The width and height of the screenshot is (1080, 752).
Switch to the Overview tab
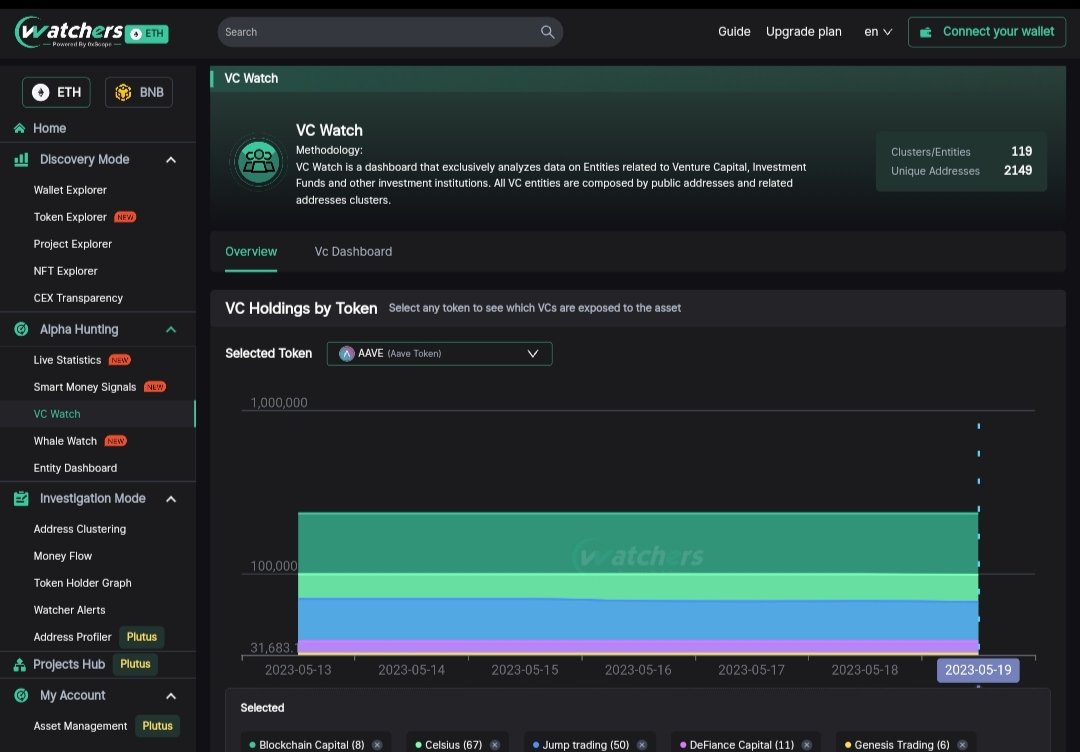(251, 251)
